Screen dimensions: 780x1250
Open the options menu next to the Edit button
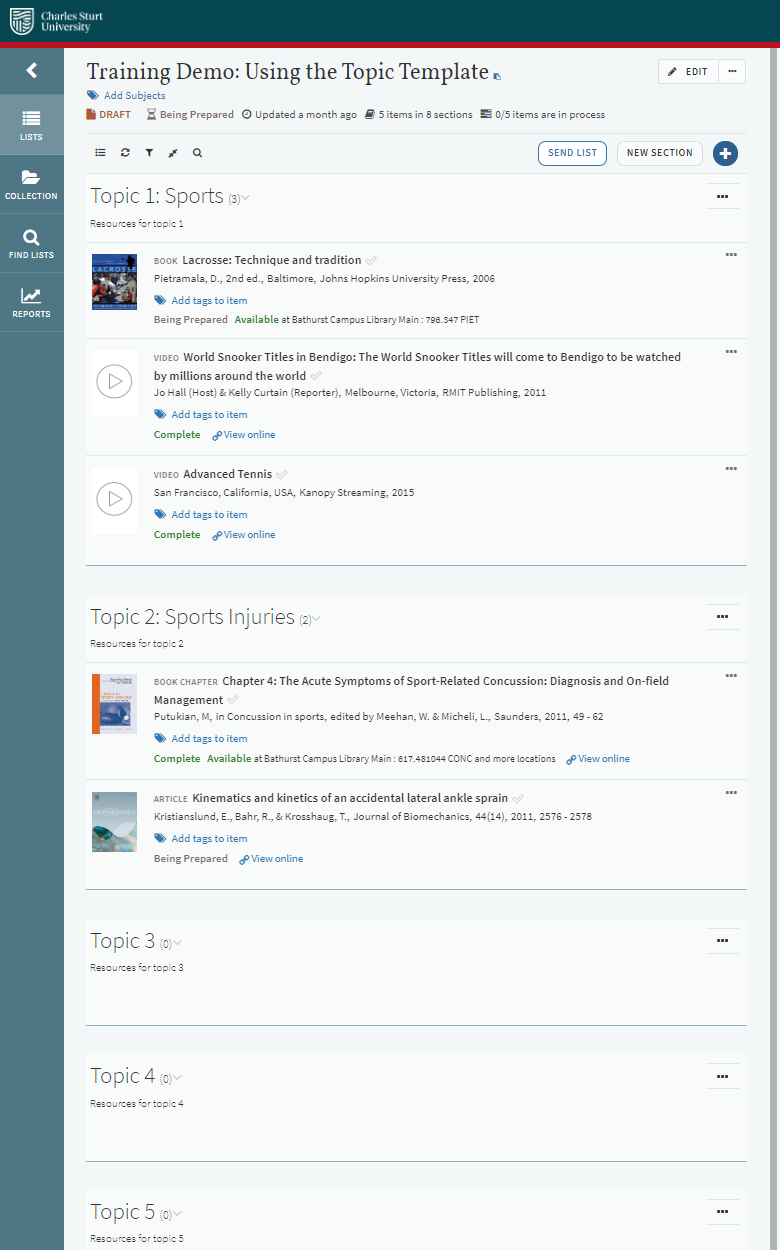733,71
